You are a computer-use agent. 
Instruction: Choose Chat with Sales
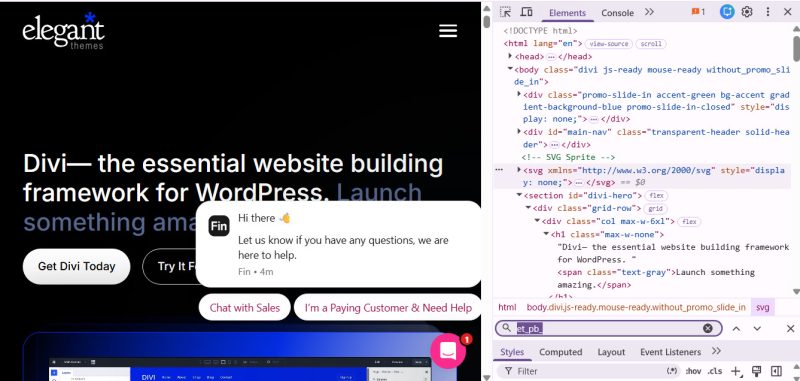[245, 308]
